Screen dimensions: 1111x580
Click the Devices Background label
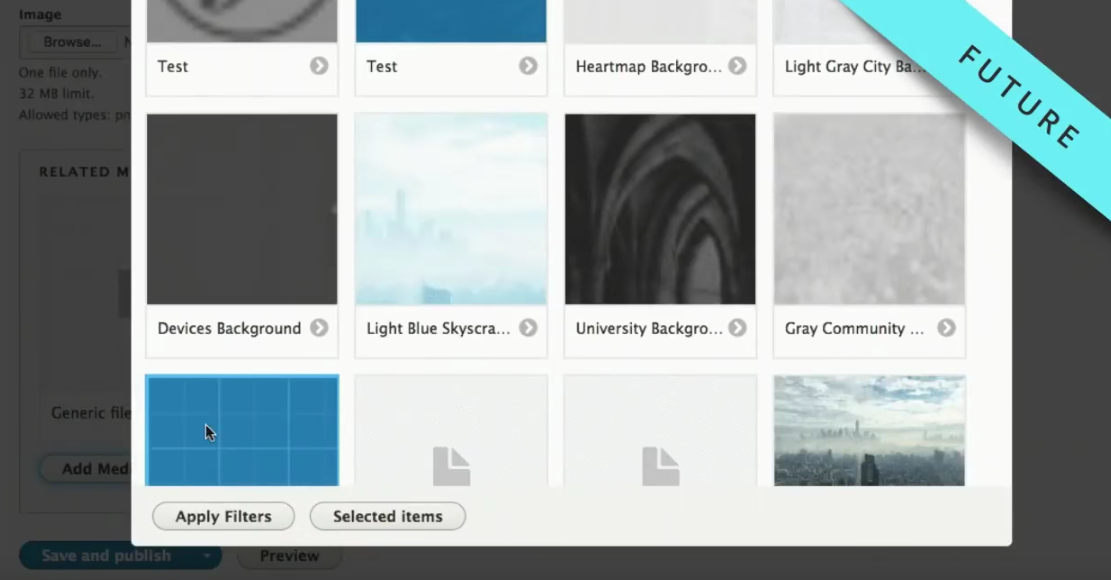point(230,329)
